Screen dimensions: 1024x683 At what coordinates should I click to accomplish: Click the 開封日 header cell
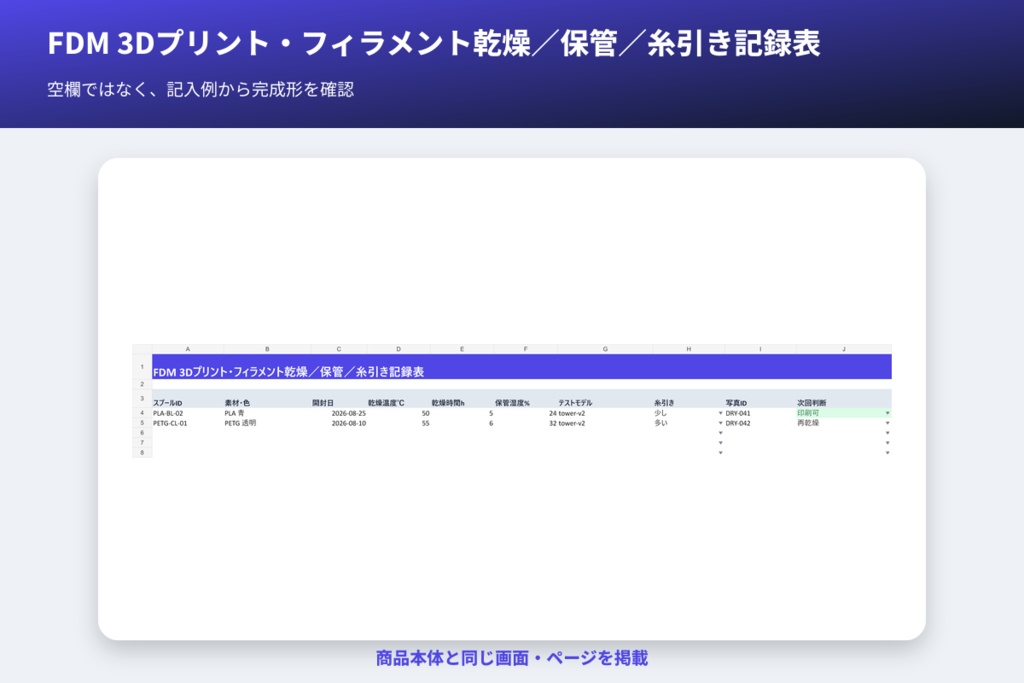click(x=339, y=399)
